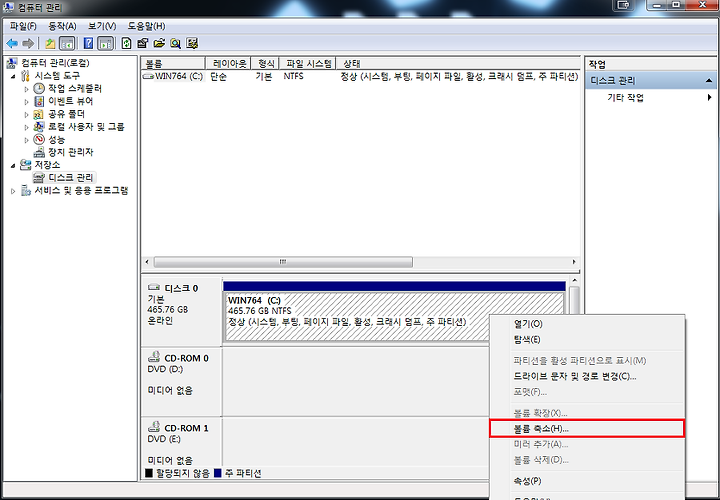Choose 볼륨 축소(H) from context menu

[587, 429]
